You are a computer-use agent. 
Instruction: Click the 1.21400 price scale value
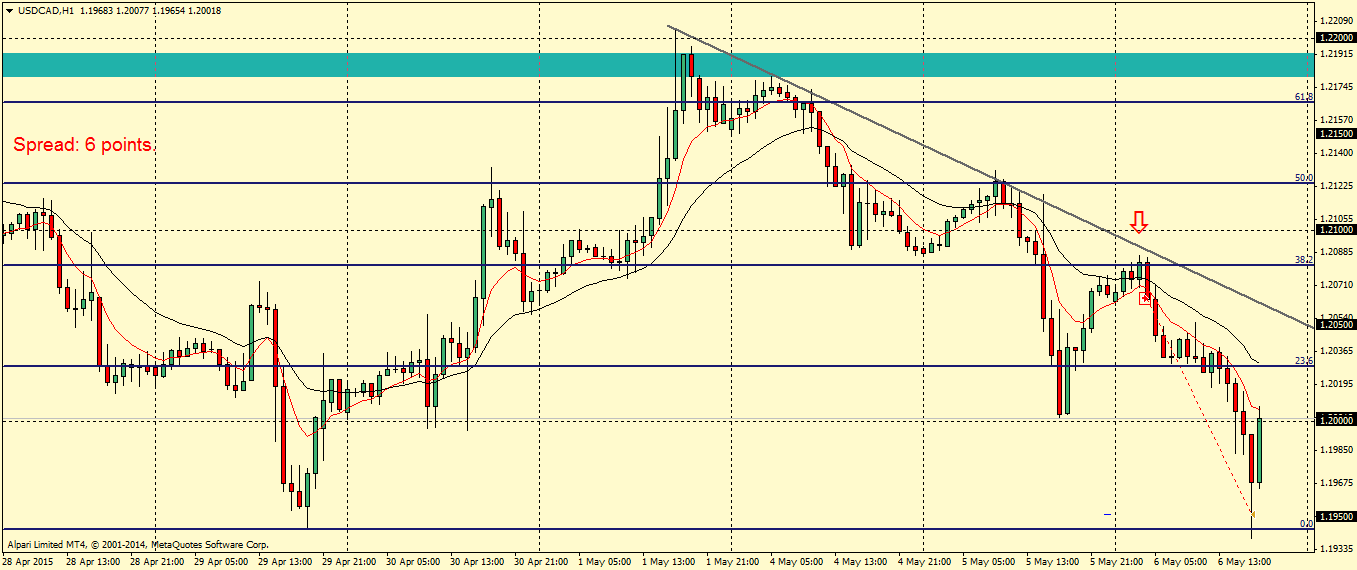(x=1337, y=152)
